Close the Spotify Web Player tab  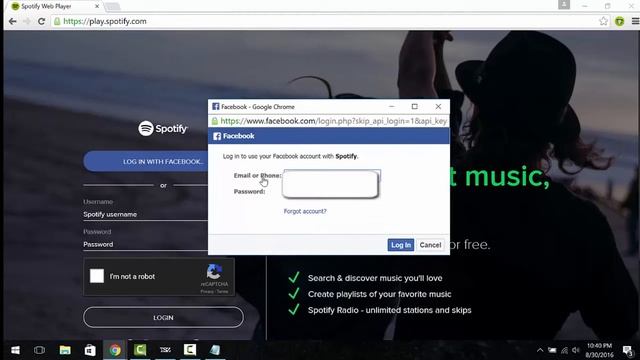pos(97,6)
